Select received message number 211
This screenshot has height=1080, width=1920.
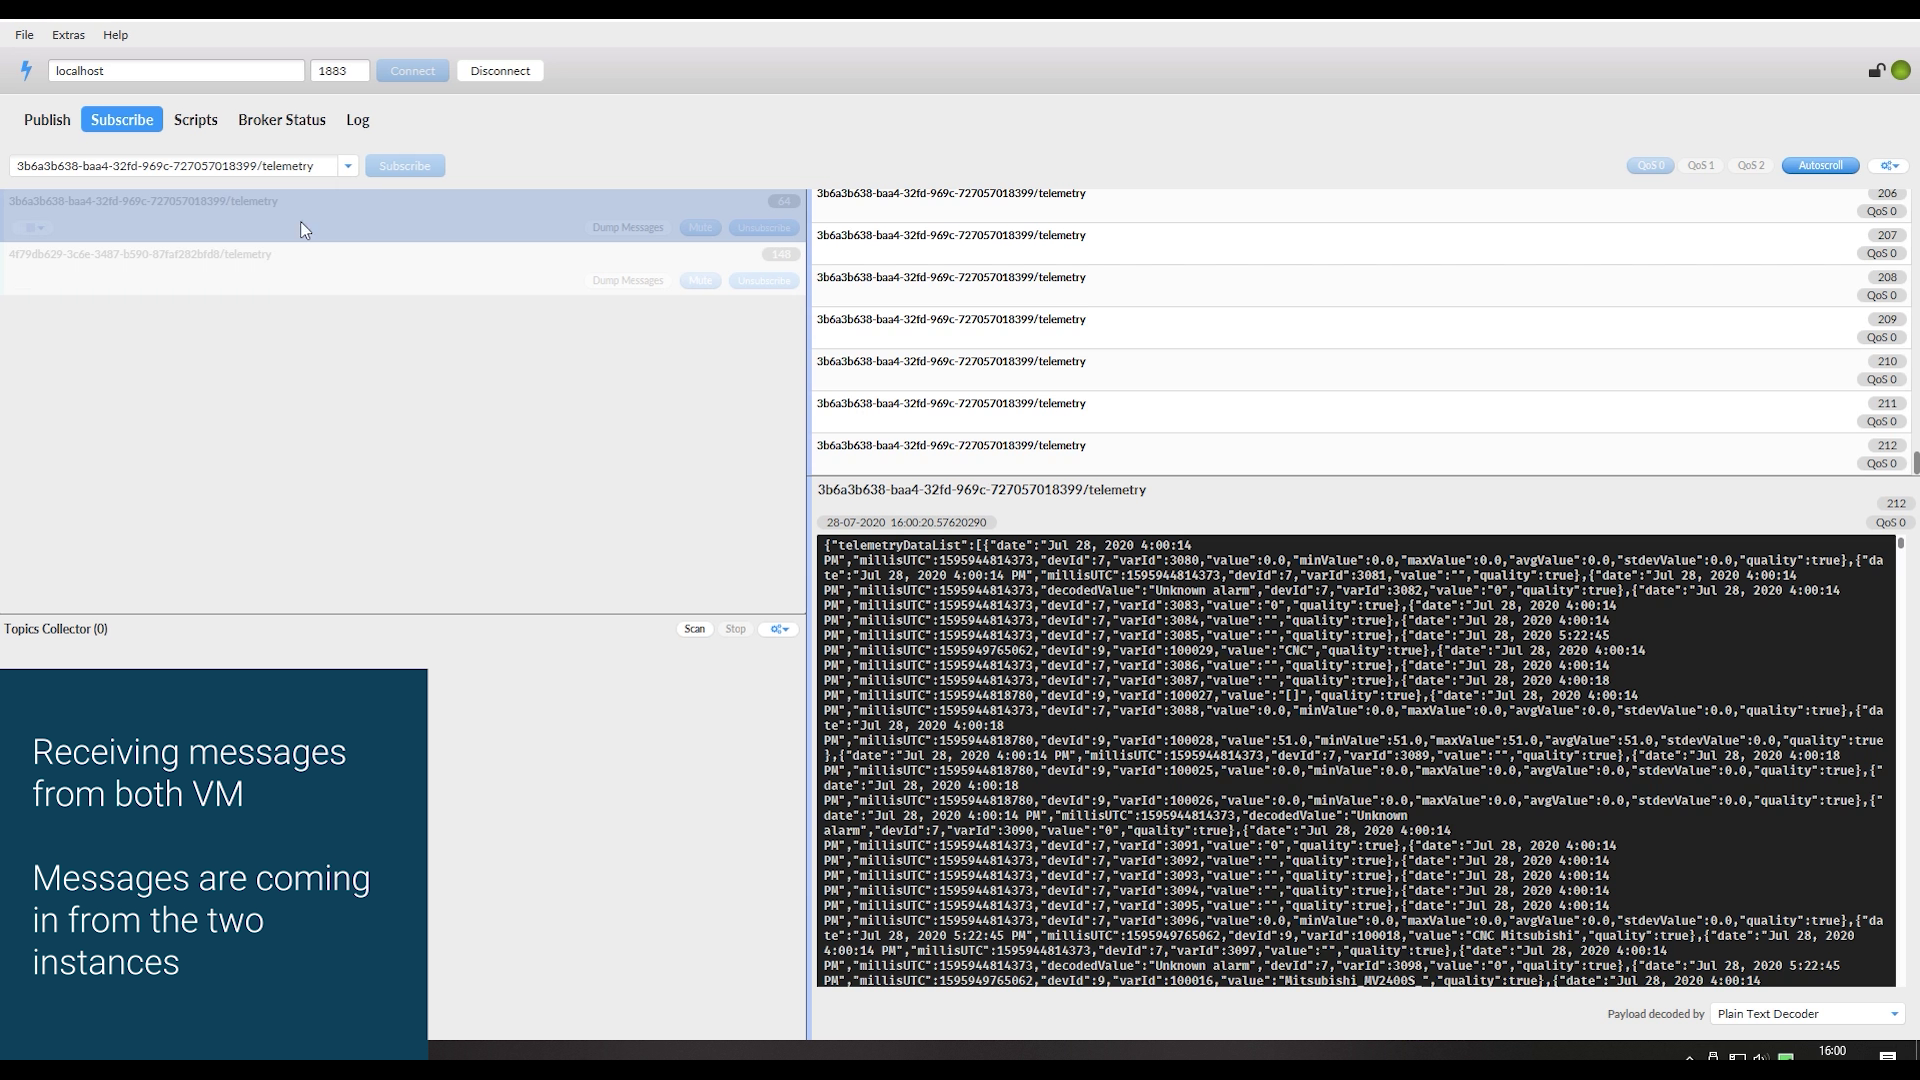click(x=1360, y=412)
